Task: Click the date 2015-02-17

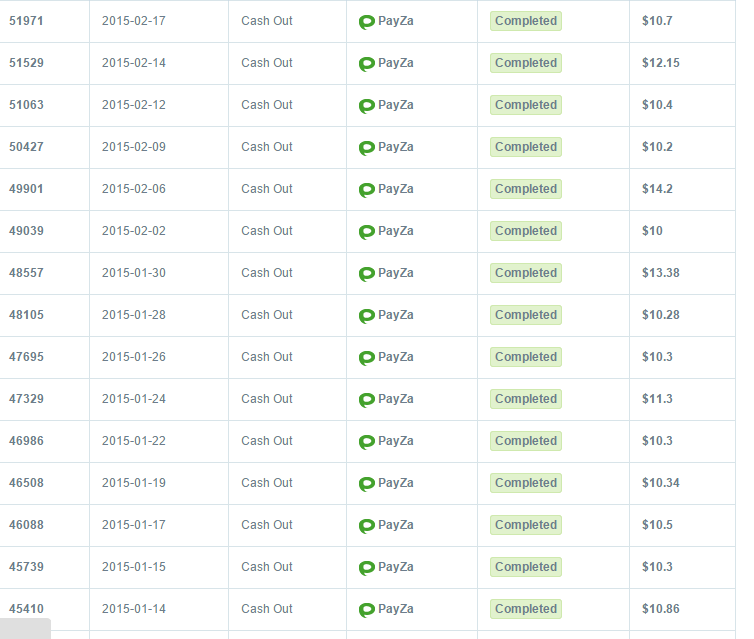Action: tap(134, 21)
